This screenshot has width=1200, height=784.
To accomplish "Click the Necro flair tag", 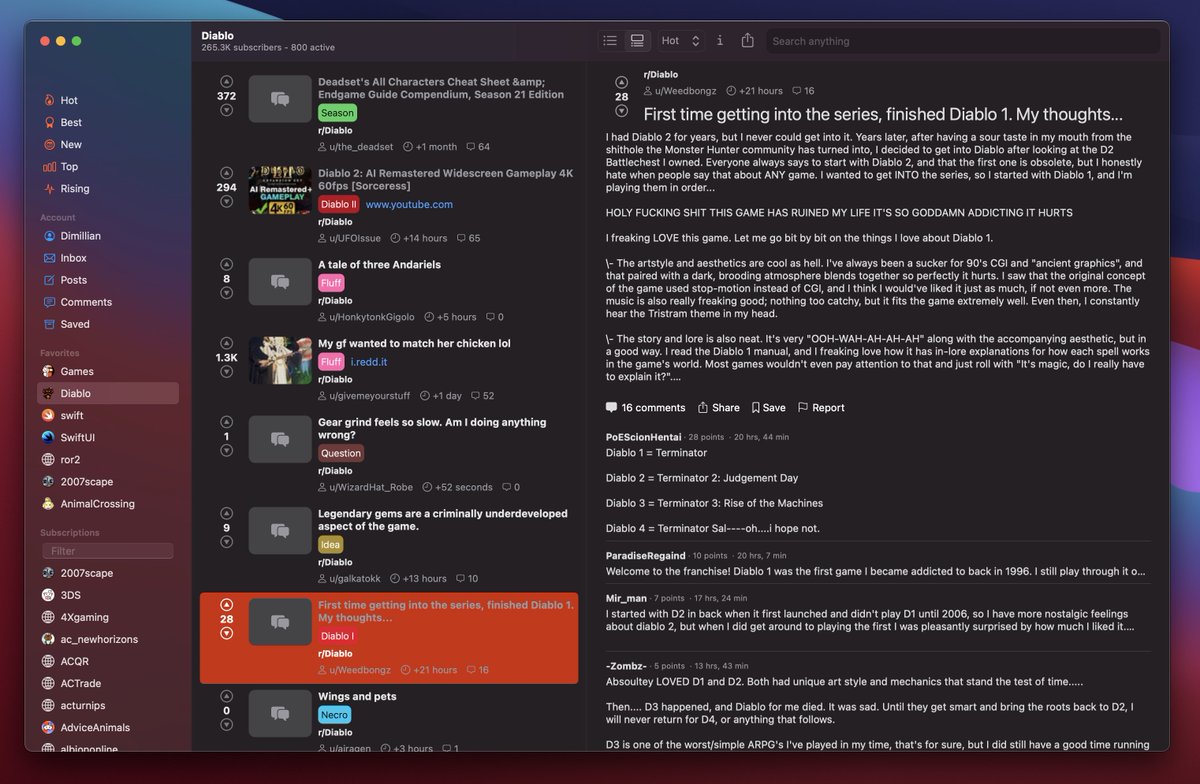I will pos(334,715).
